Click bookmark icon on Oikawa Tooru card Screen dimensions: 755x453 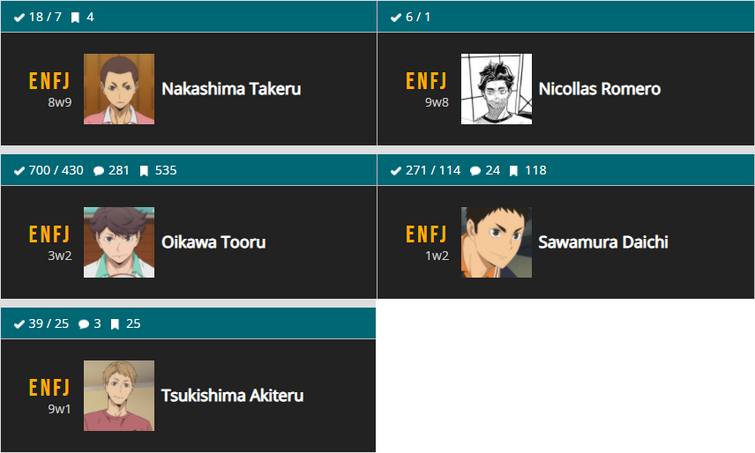[143, 171]
